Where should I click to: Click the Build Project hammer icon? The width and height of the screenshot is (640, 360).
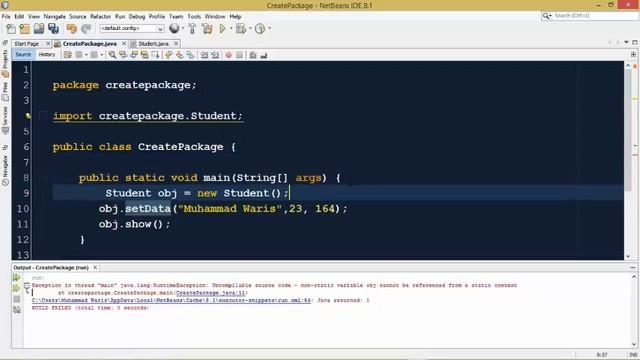tap(192, 29)
